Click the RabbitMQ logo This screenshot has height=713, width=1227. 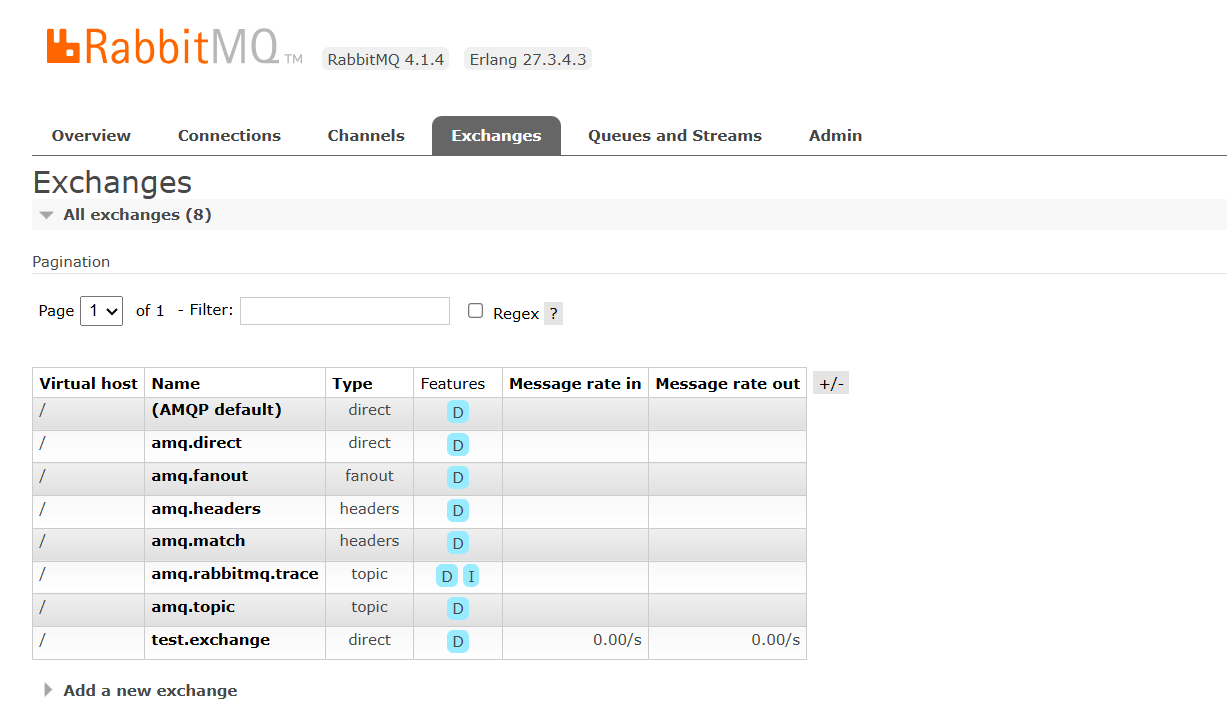[174, 47]
